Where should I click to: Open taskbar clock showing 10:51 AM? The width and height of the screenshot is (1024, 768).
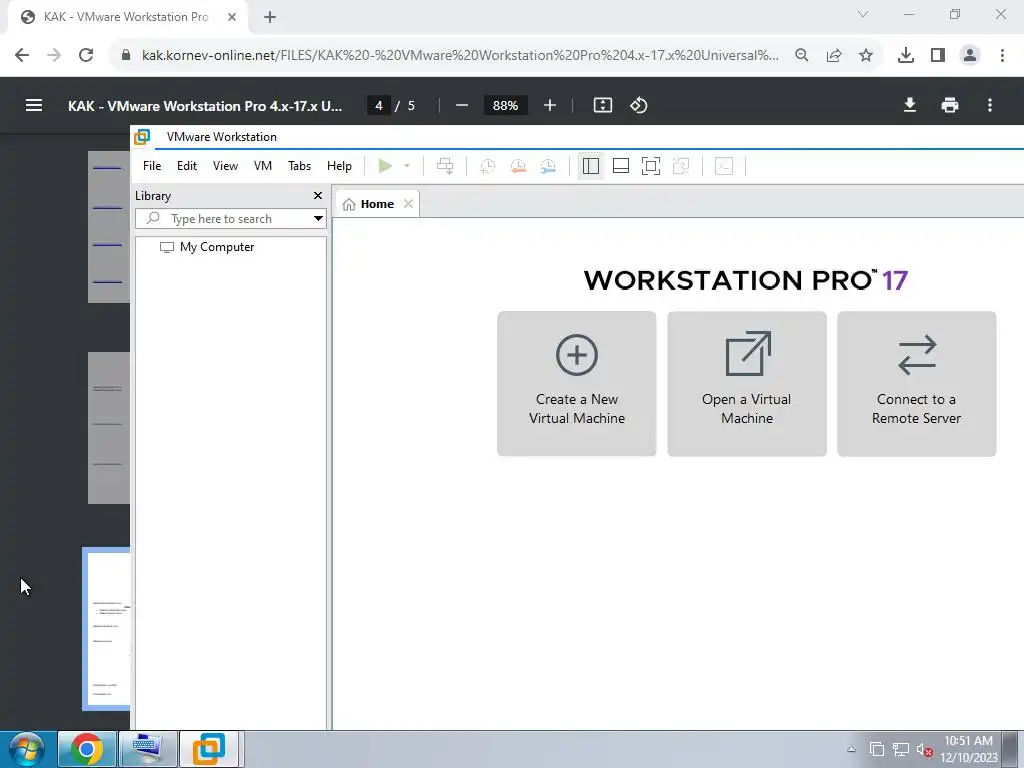(x=969, y=749)
